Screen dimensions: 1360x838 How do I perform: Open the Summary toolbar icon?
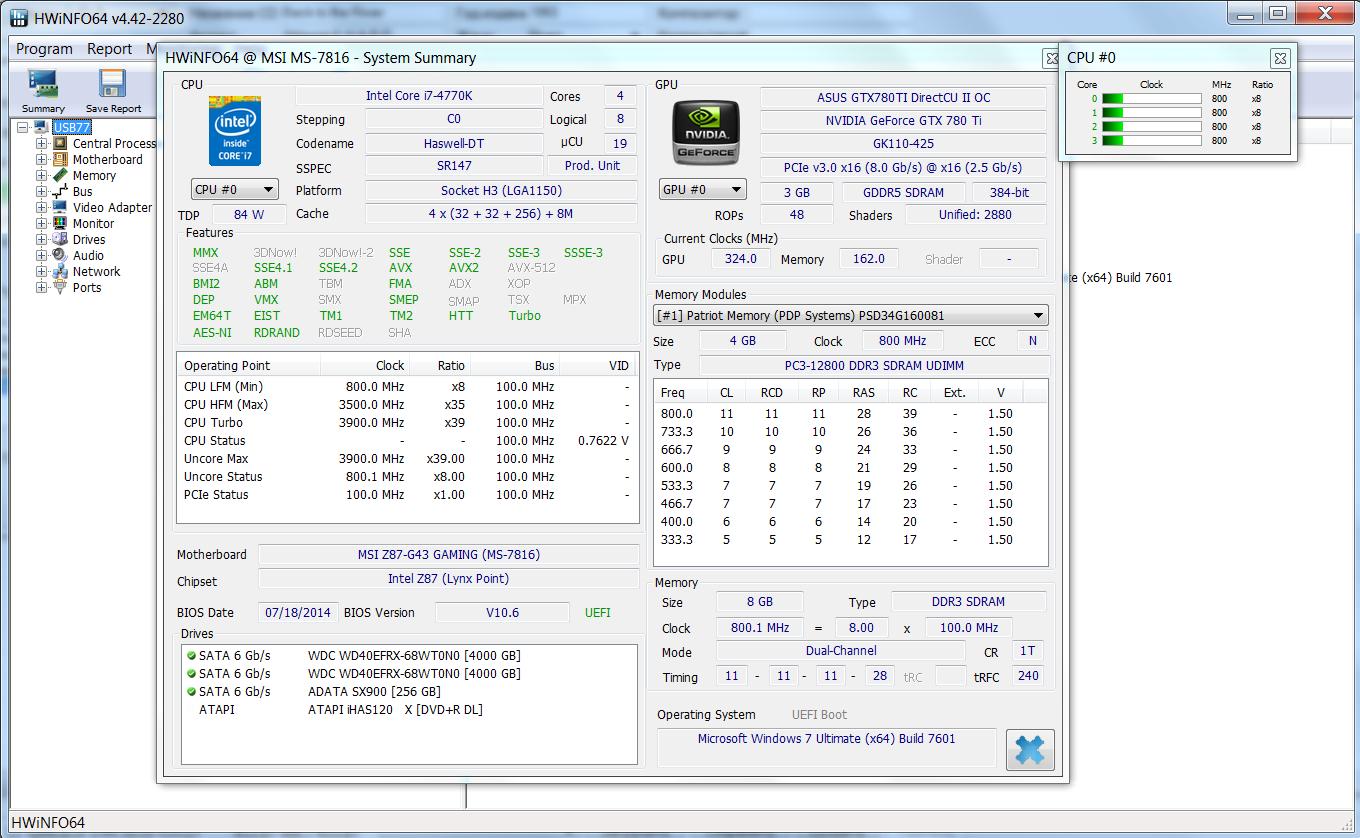click(x=43, y=84)
